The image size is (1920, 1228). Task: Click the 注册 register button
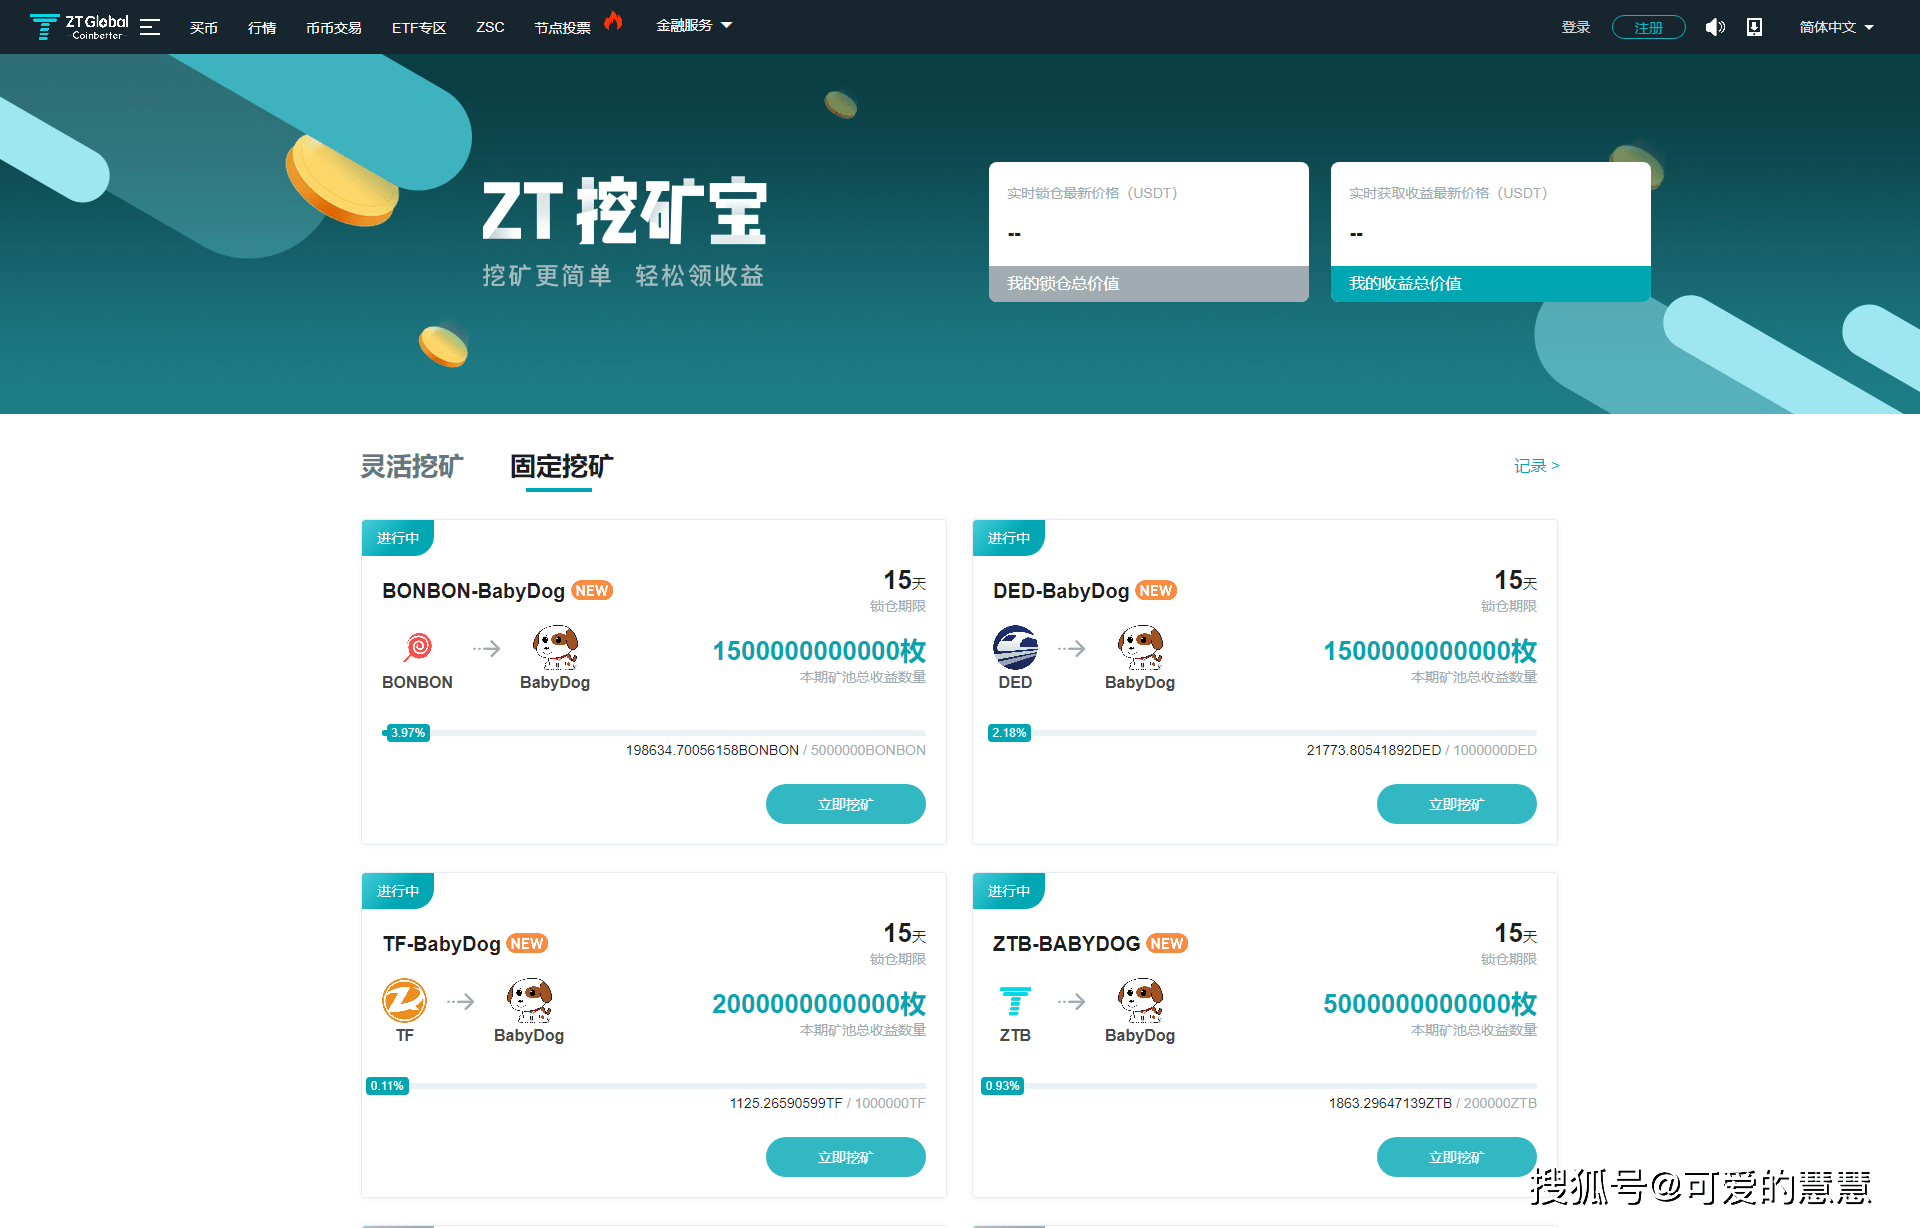click(x=1648, y=27)
